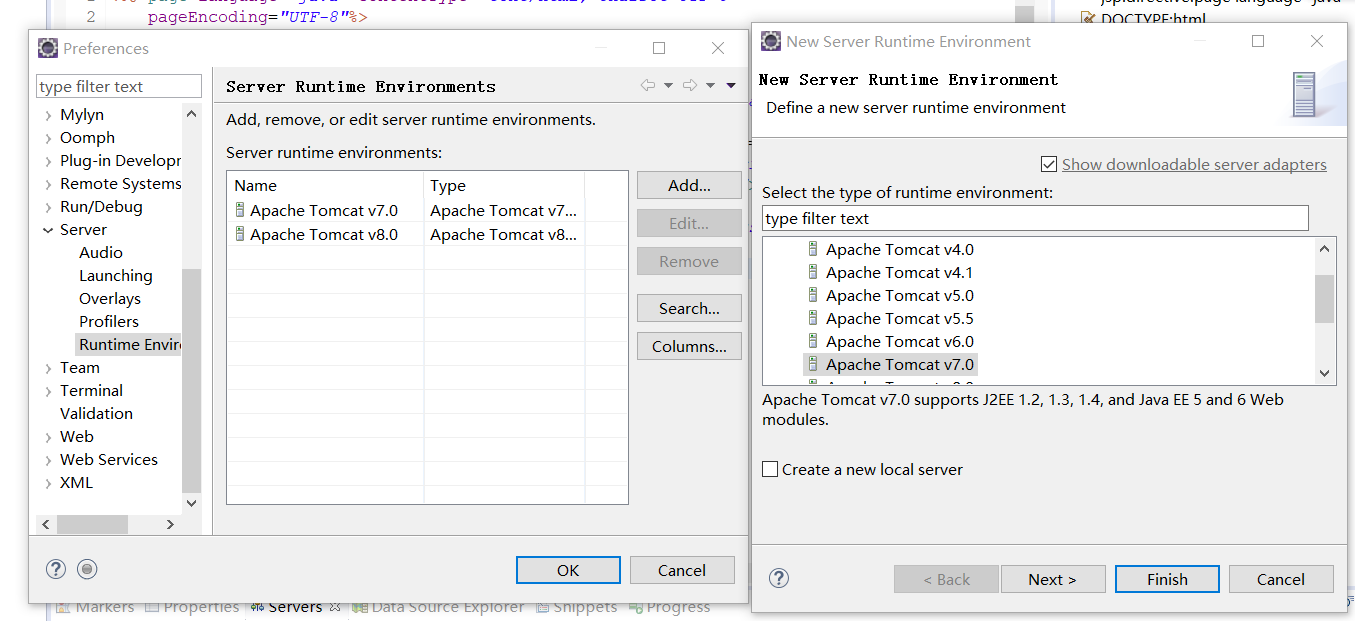Click Finish button
The image size is (1355, 621).
coord(1167,579)
